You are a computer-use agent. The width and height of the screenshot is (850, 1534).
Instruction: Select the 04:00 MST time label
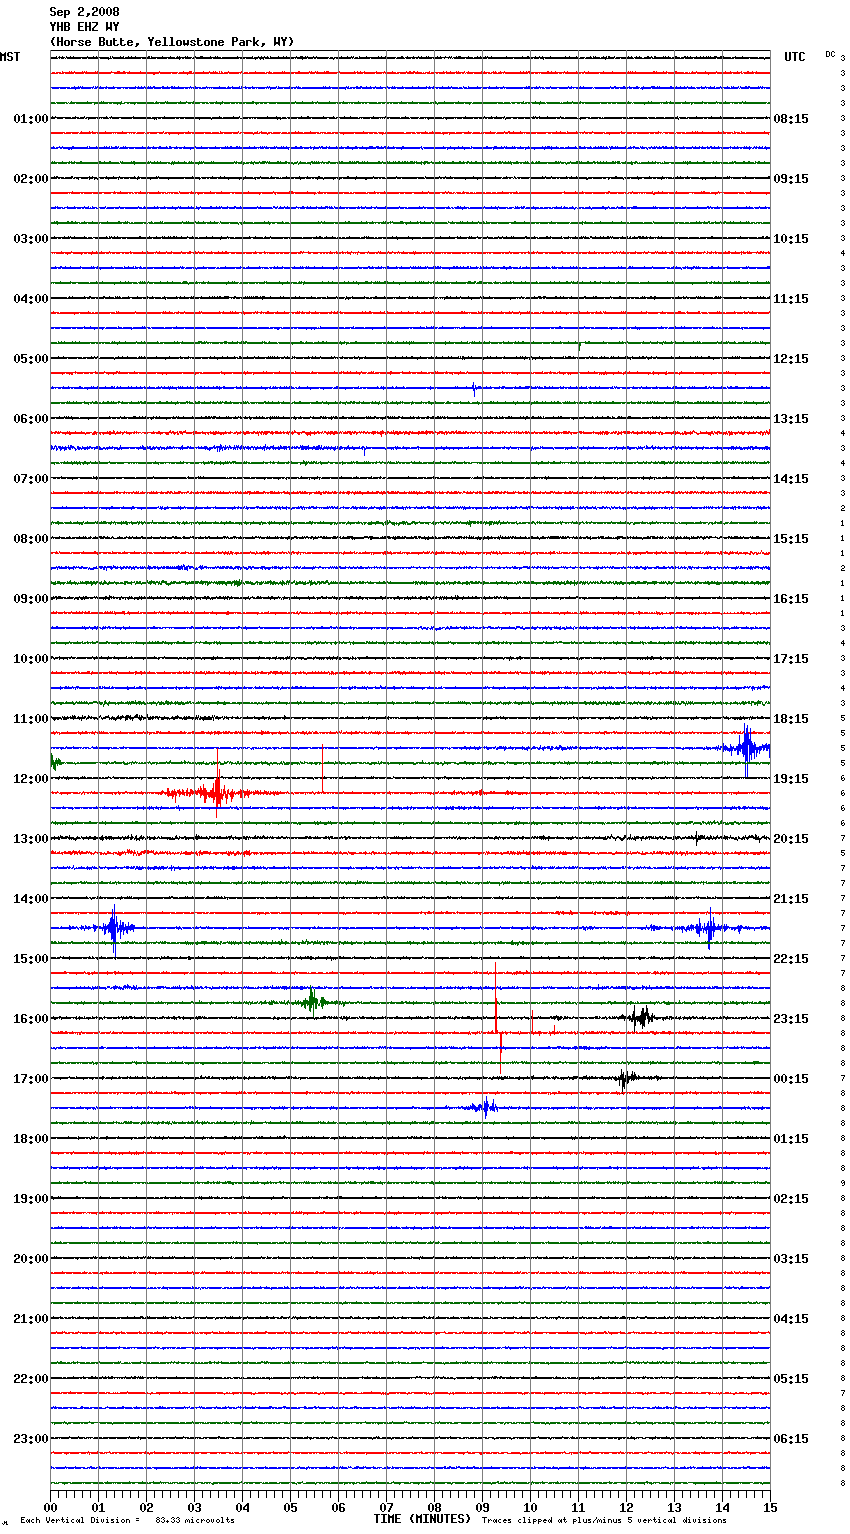[31, 299]
